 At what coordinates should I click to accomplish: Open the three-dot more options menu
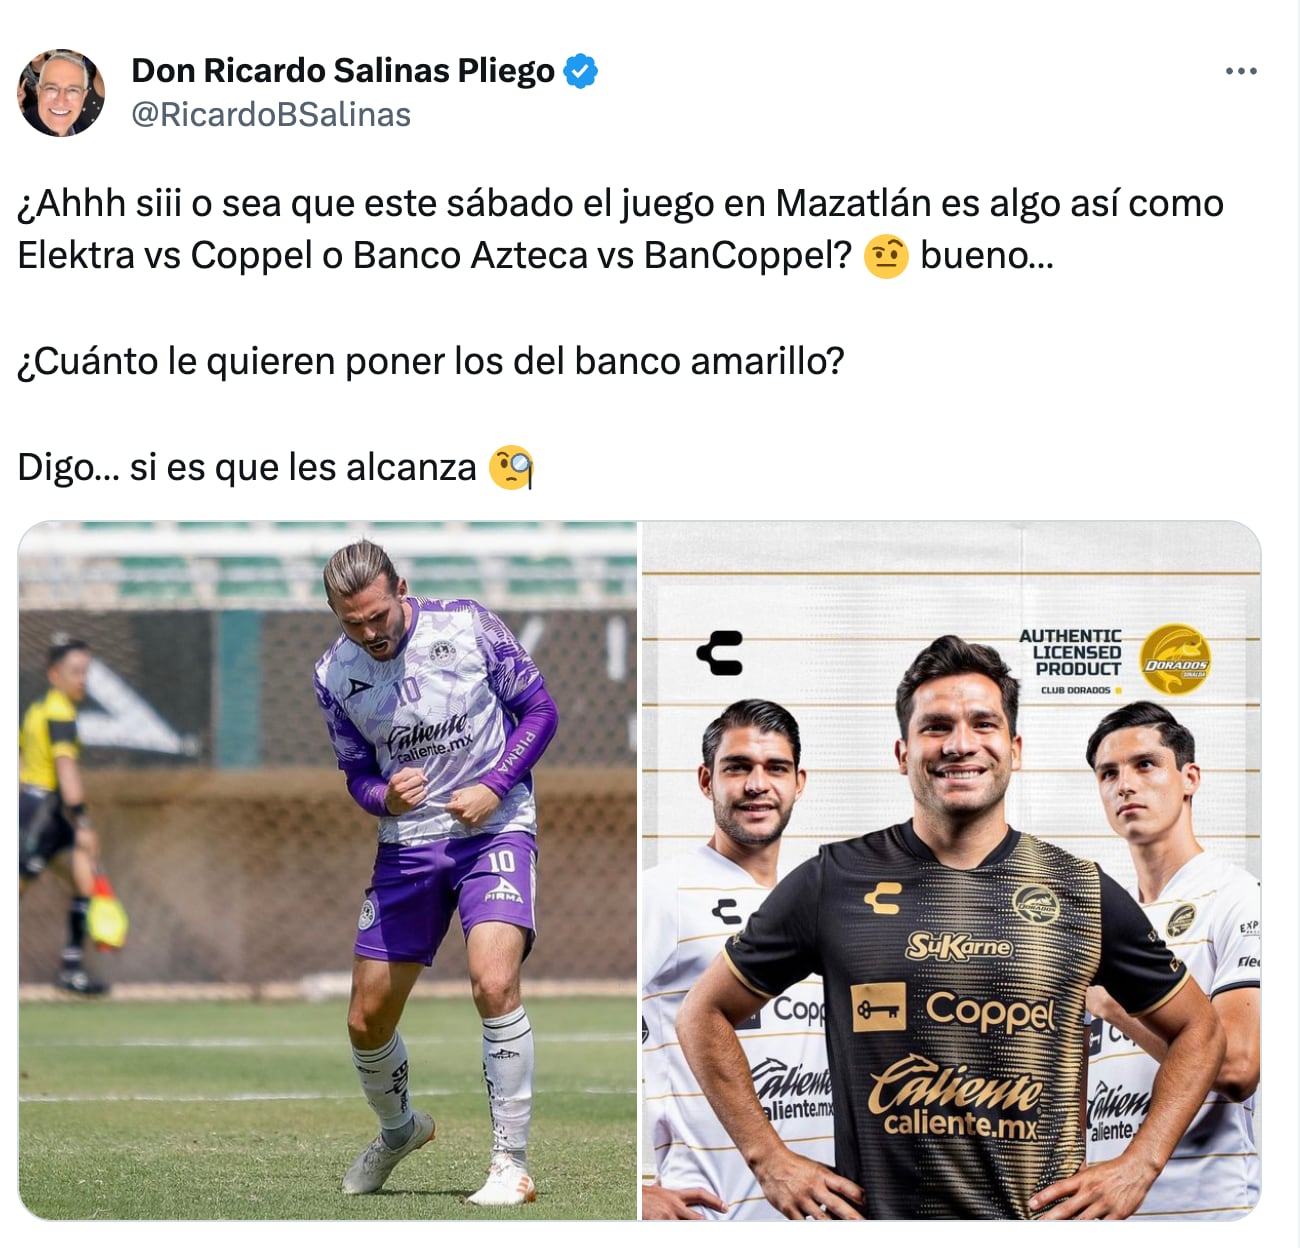coord(1241,71)
